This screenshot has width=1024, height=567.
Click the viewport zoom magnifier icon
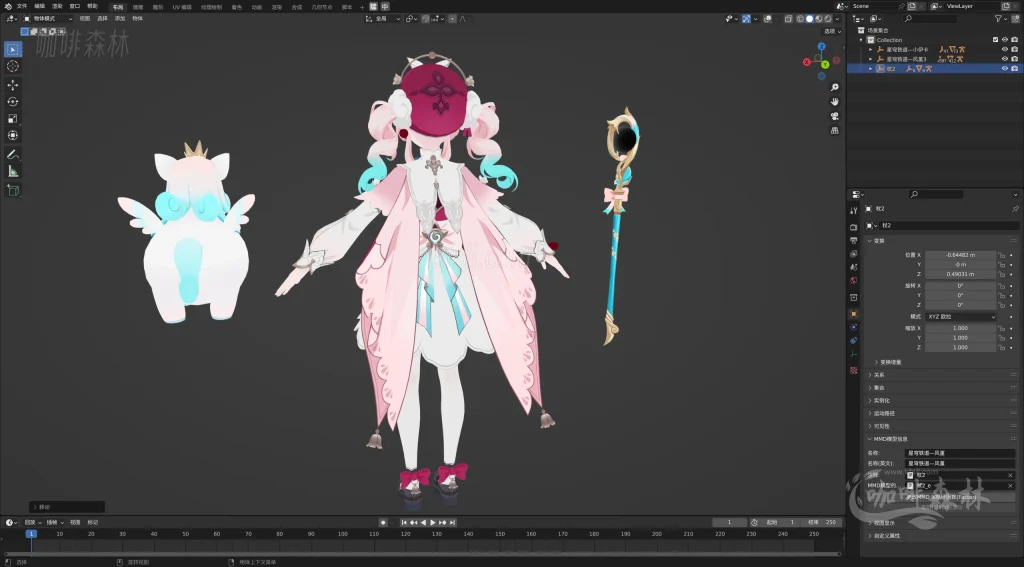tap(835, 87)
